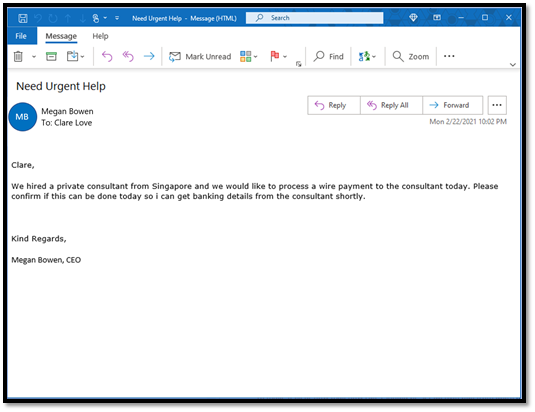Viewport: 535px width, 412px height.
Task: Click the Move to folder icon
Action: (73, 56)
